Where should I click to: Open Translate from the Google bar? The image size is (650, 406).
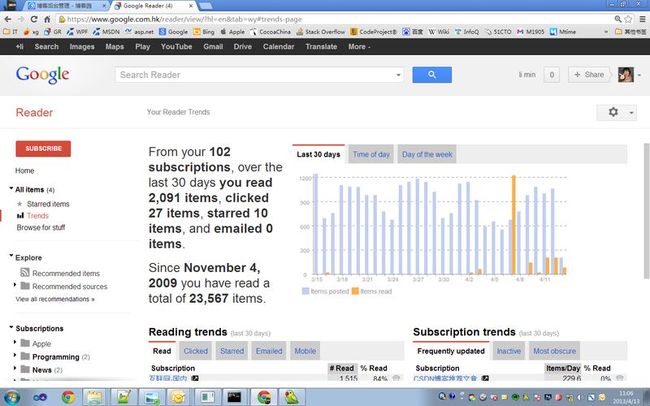coord(321,47)
